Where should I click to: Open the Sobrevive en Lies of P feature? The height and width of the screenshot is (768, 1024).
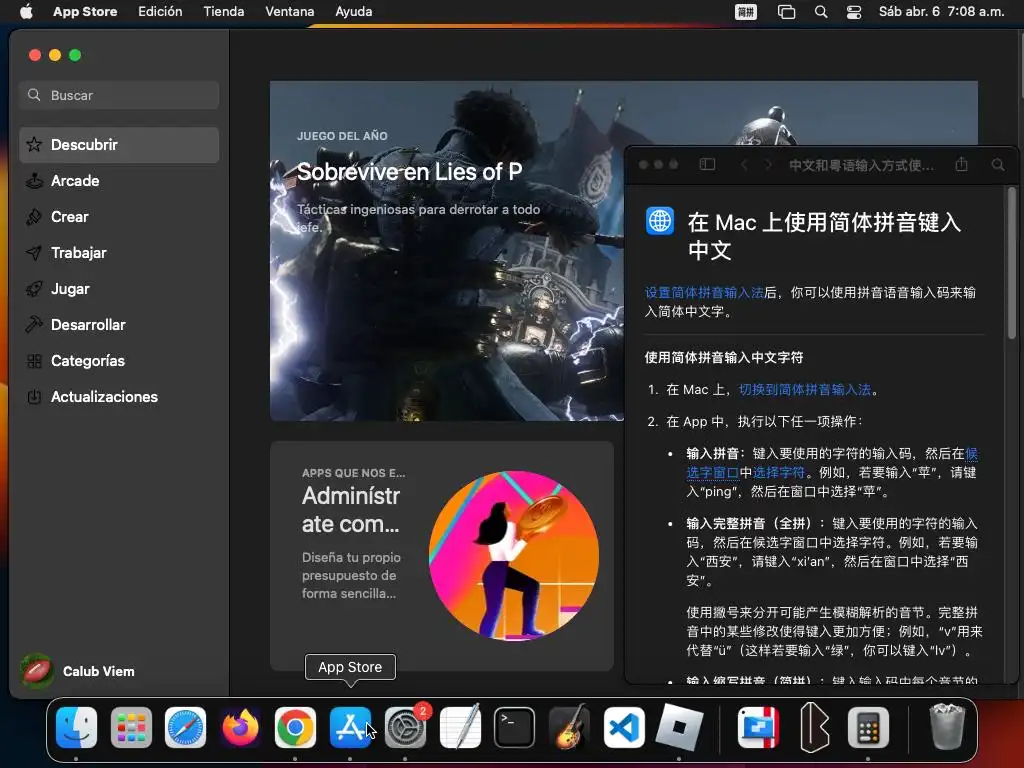pyautogui.click(x=447, y=251)
